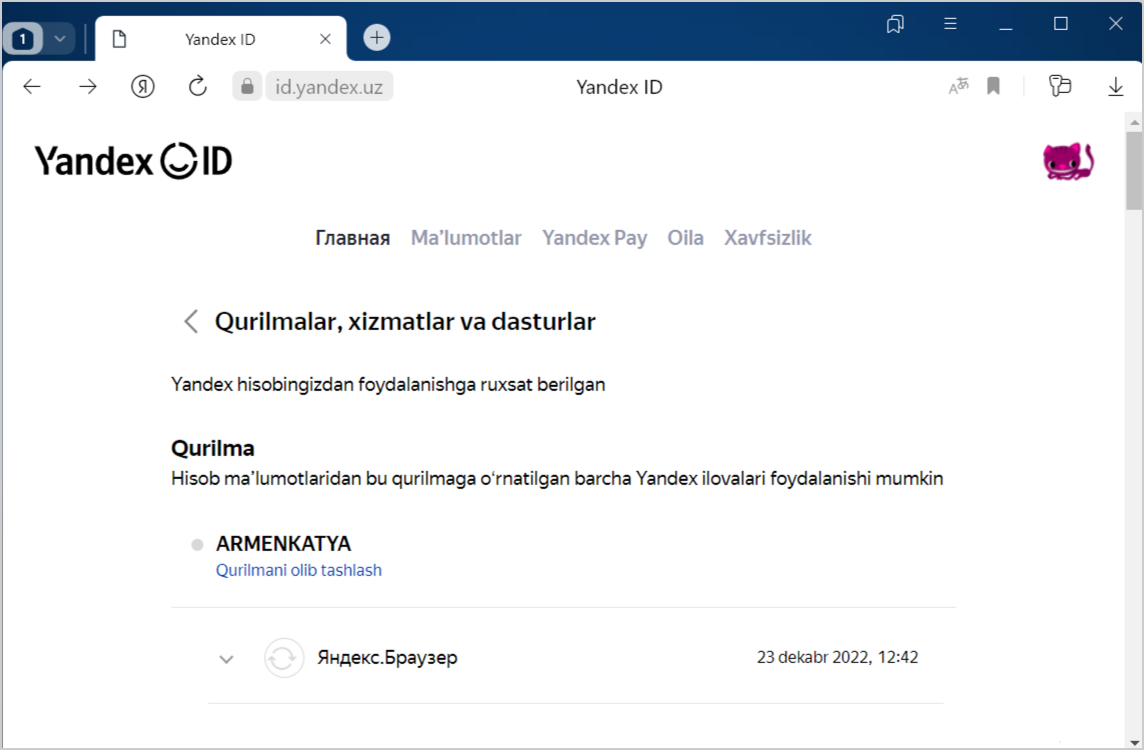Reload the page with the refresh icon
Screen dimensions: 1144x750
(x=198, y=87)
